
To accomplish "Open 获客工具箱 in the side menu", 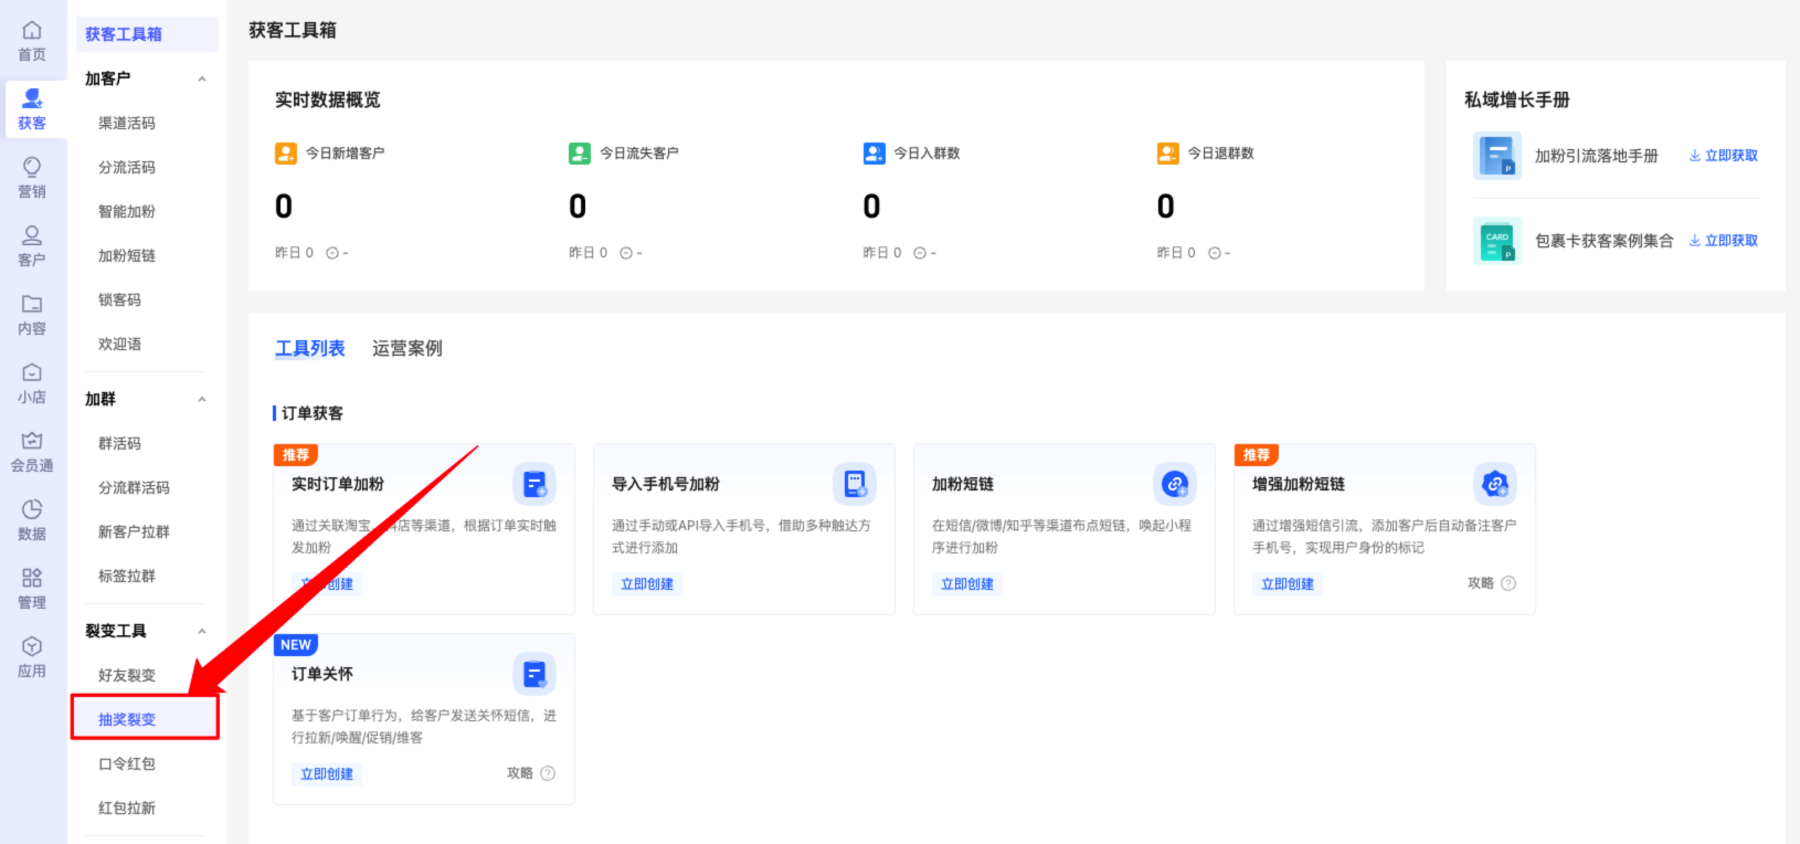I will [x=147, y=34].
